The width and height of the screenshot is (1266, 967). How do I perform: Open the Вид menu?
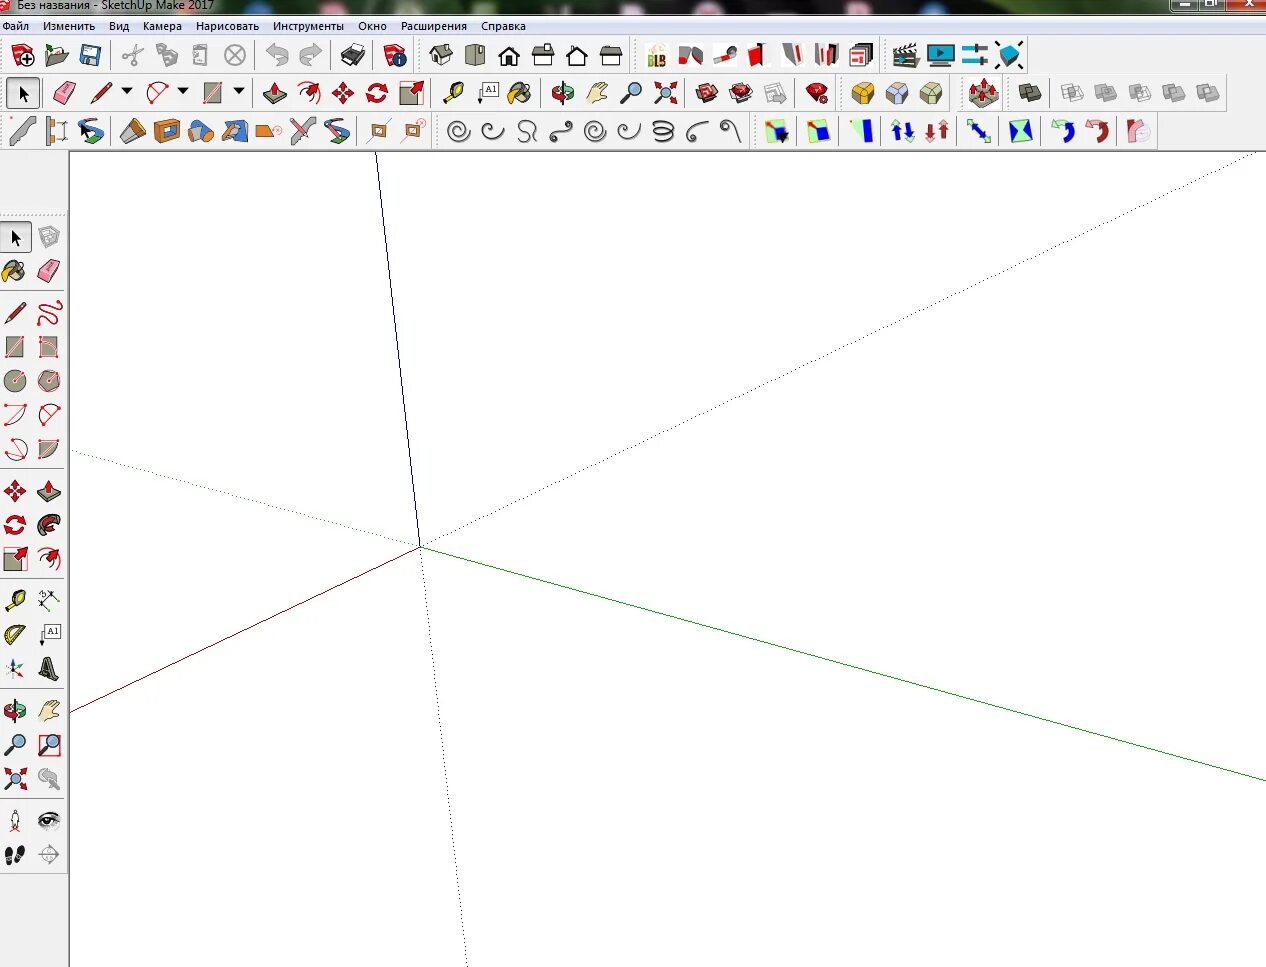point(119,26)
